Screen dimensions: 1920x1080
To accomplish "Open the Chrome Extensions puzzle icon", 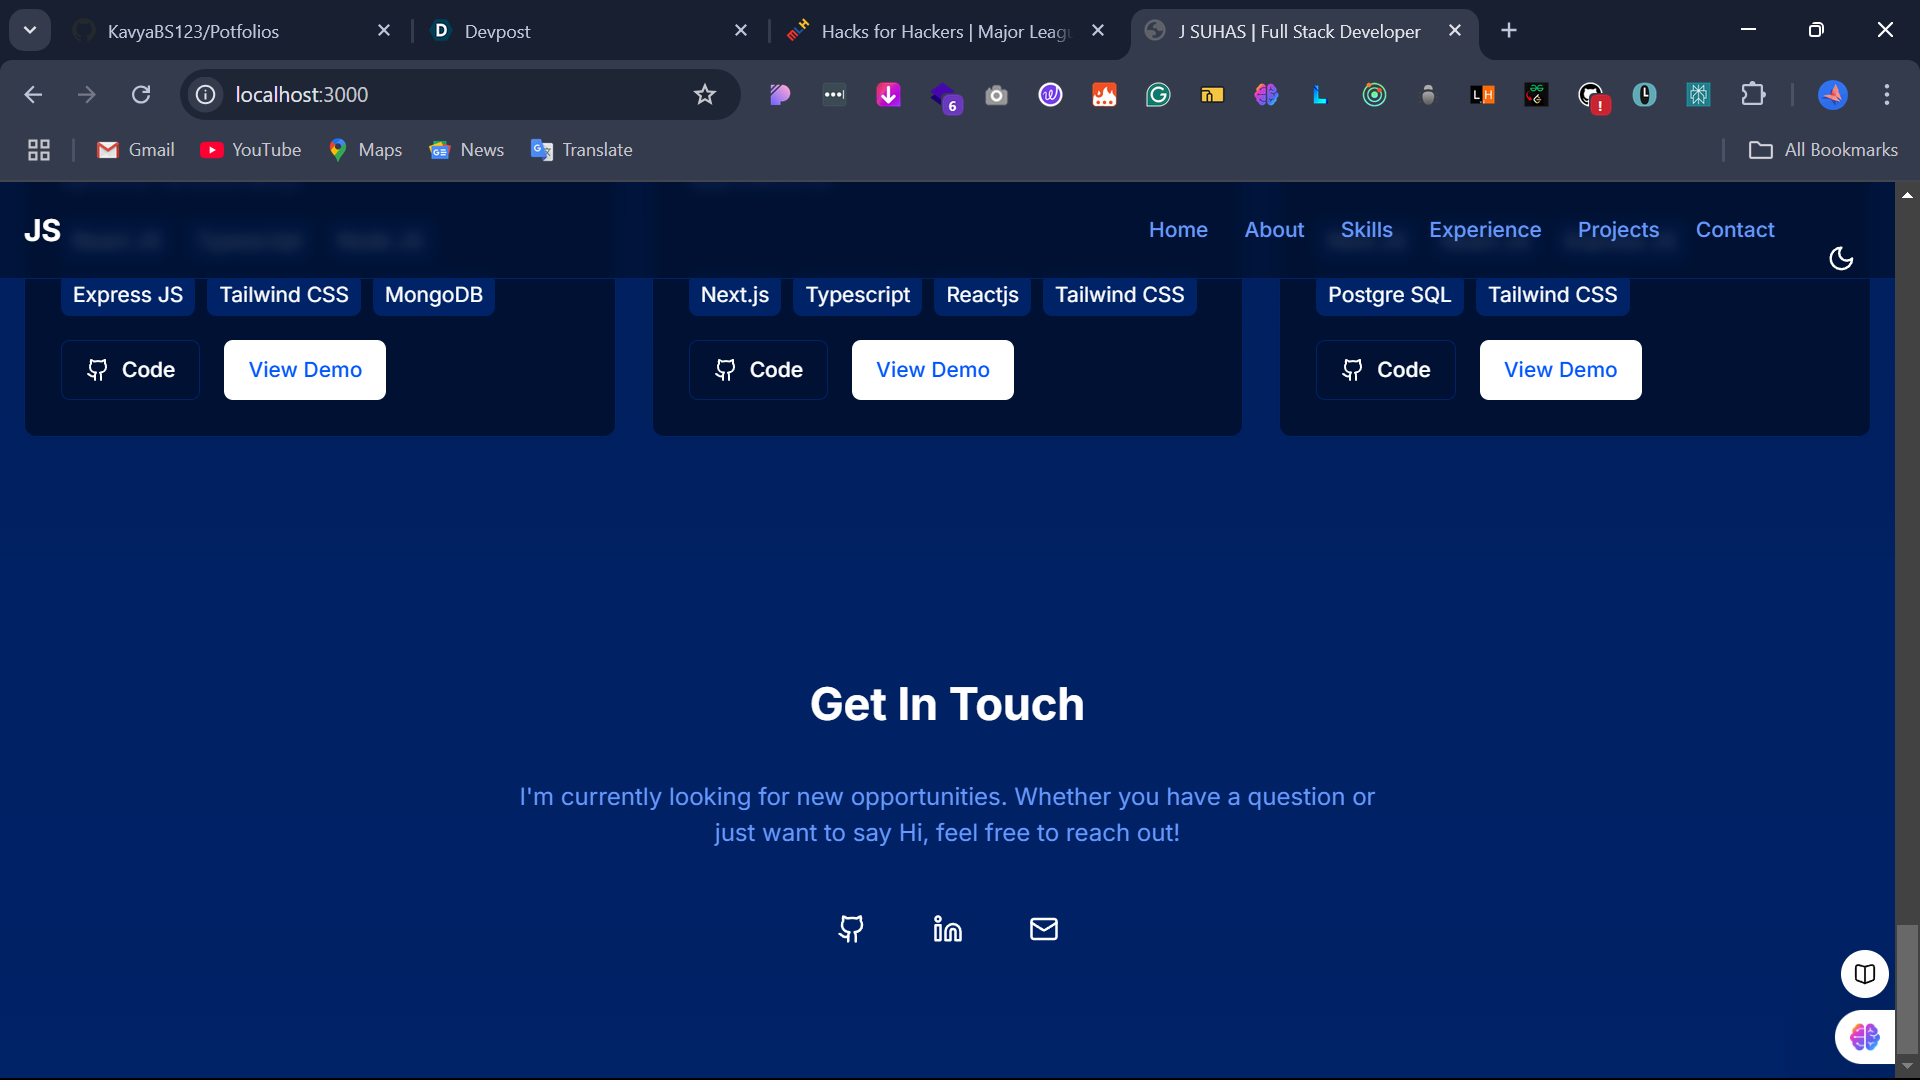I will pyautogui.click(x=1753, y=95).
